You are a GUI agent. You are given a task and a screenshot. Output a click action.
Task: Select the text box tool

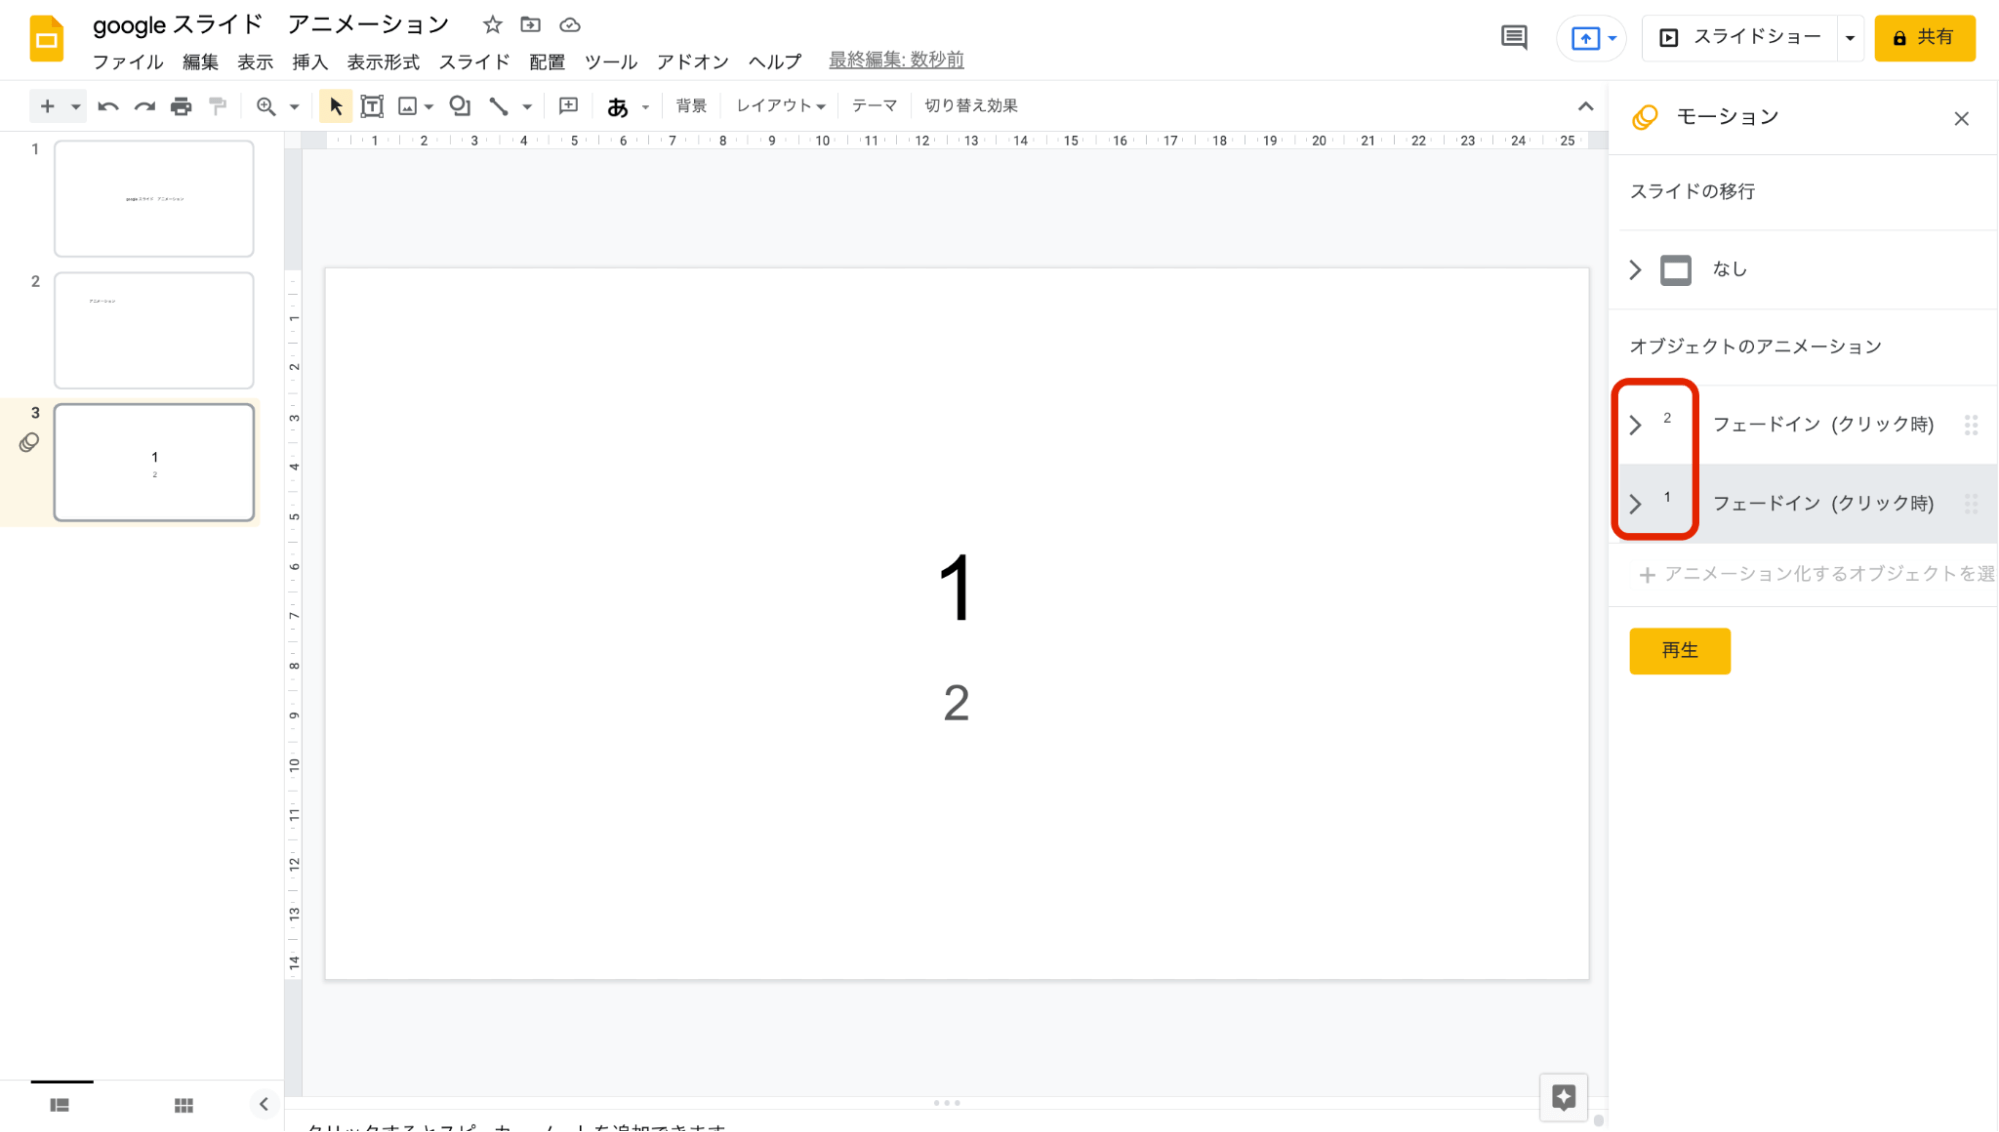click(372, 106)
